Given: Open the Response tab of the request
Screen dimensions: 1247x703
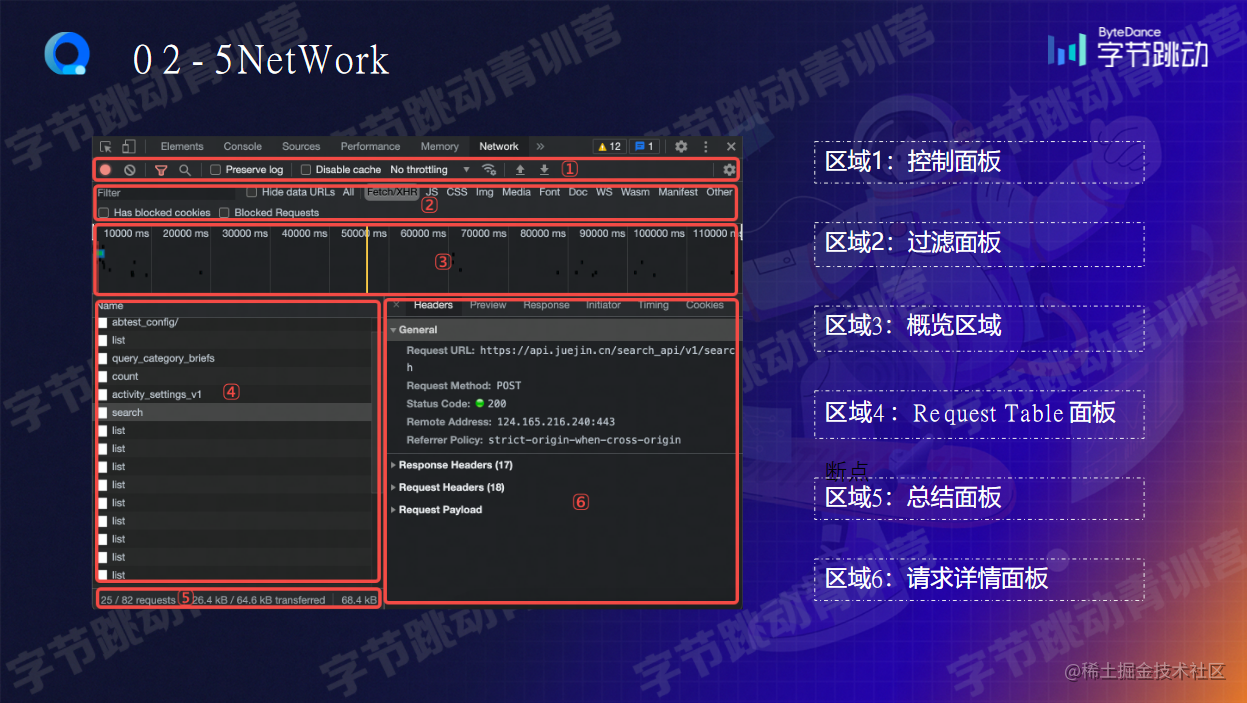Looking at the screenshot, I should tap(546, 305).
